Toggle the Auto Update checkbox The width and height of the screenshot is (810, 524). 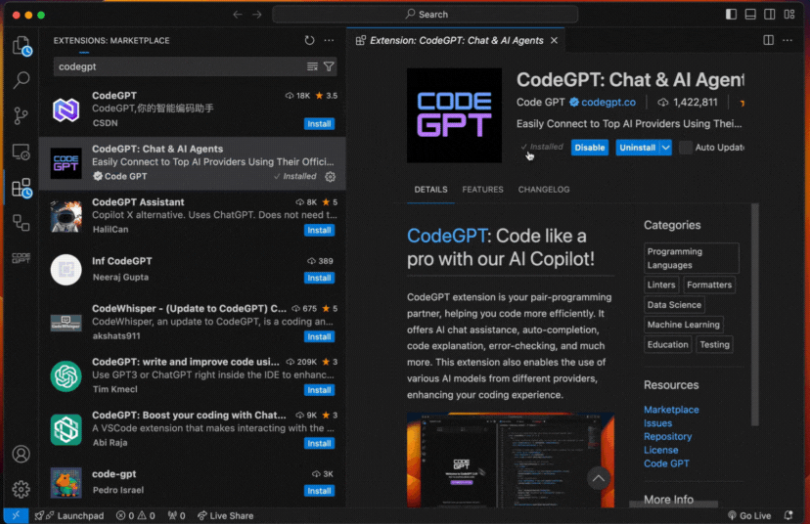coord(685,148)
